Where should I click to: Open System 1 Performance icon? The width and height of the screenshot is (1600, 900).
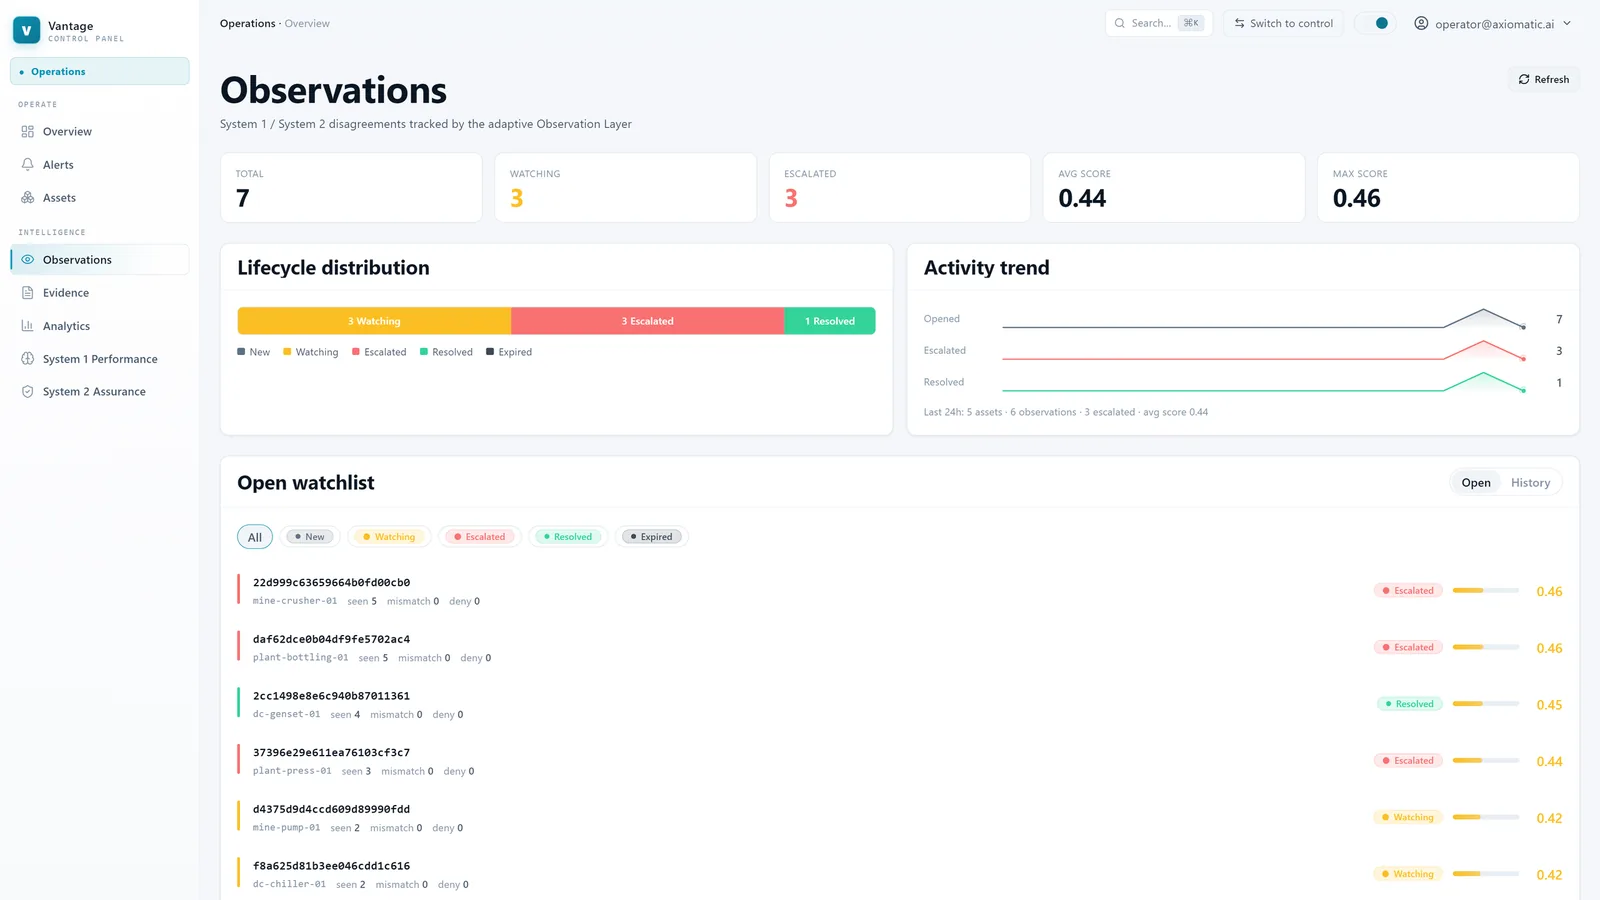[28, 359]
